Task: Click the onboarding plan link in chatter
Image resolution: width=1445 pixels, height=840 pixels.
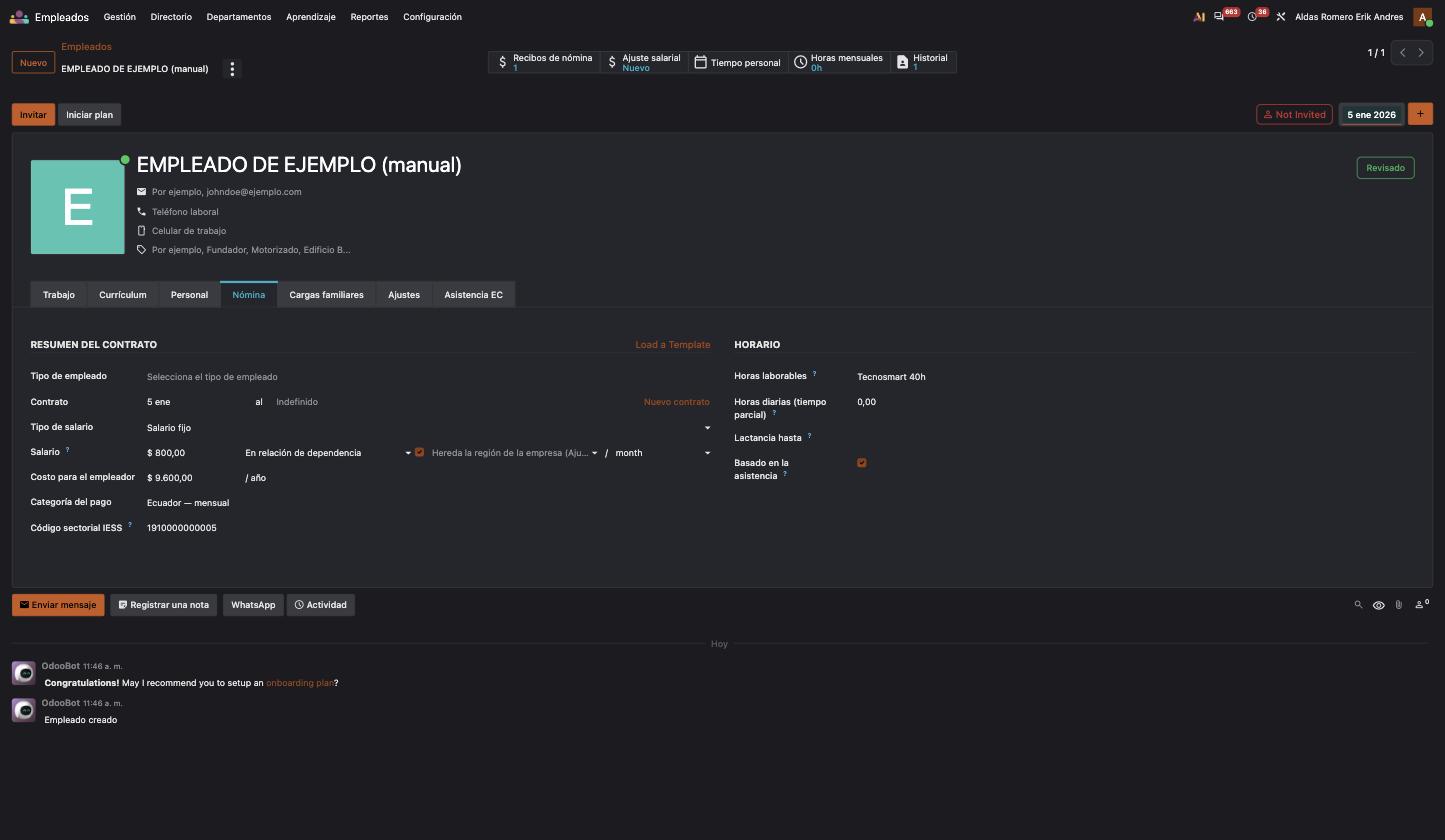Action: 300,683
